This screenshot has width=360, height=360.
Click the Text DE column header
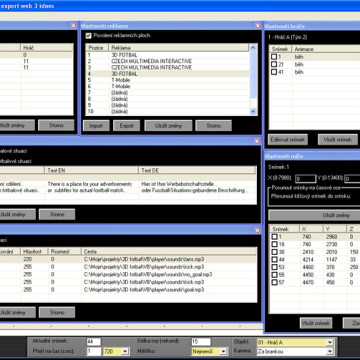point(197,170)
